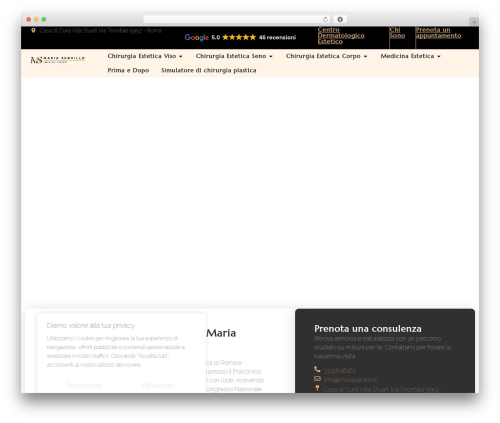The height and width of the screenshot is (423, 500).
Task: Click the 5.0 rating value
Action: (216, 37)
